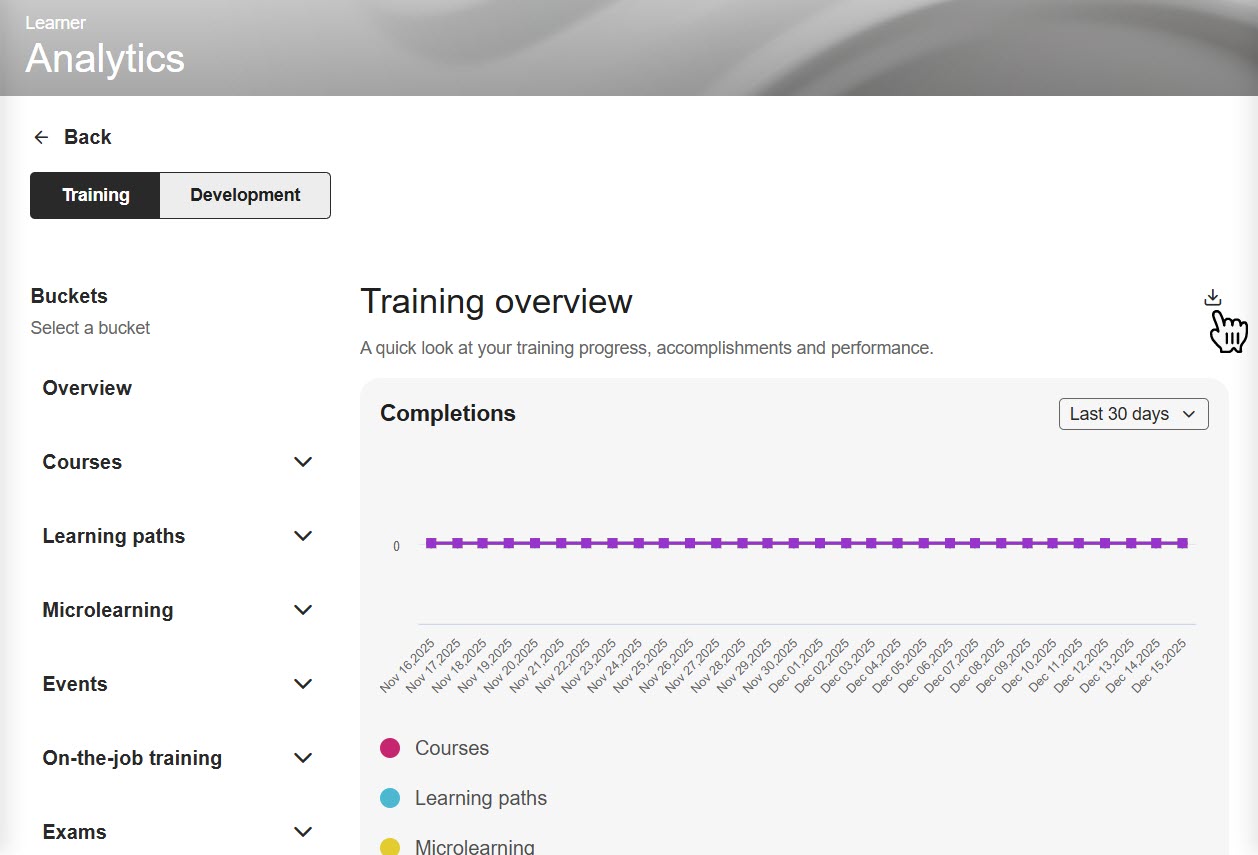Image resolution: width=1258 pixels, height=855 pixels.
Task: Open the On-the-job training bucket
Action: point(132,758)
